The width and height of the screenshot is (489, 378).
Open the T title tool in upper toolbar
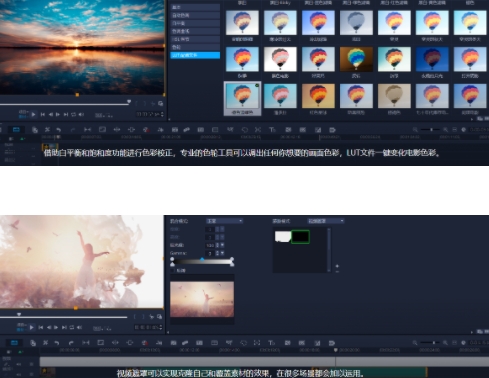tap(272, 130)
